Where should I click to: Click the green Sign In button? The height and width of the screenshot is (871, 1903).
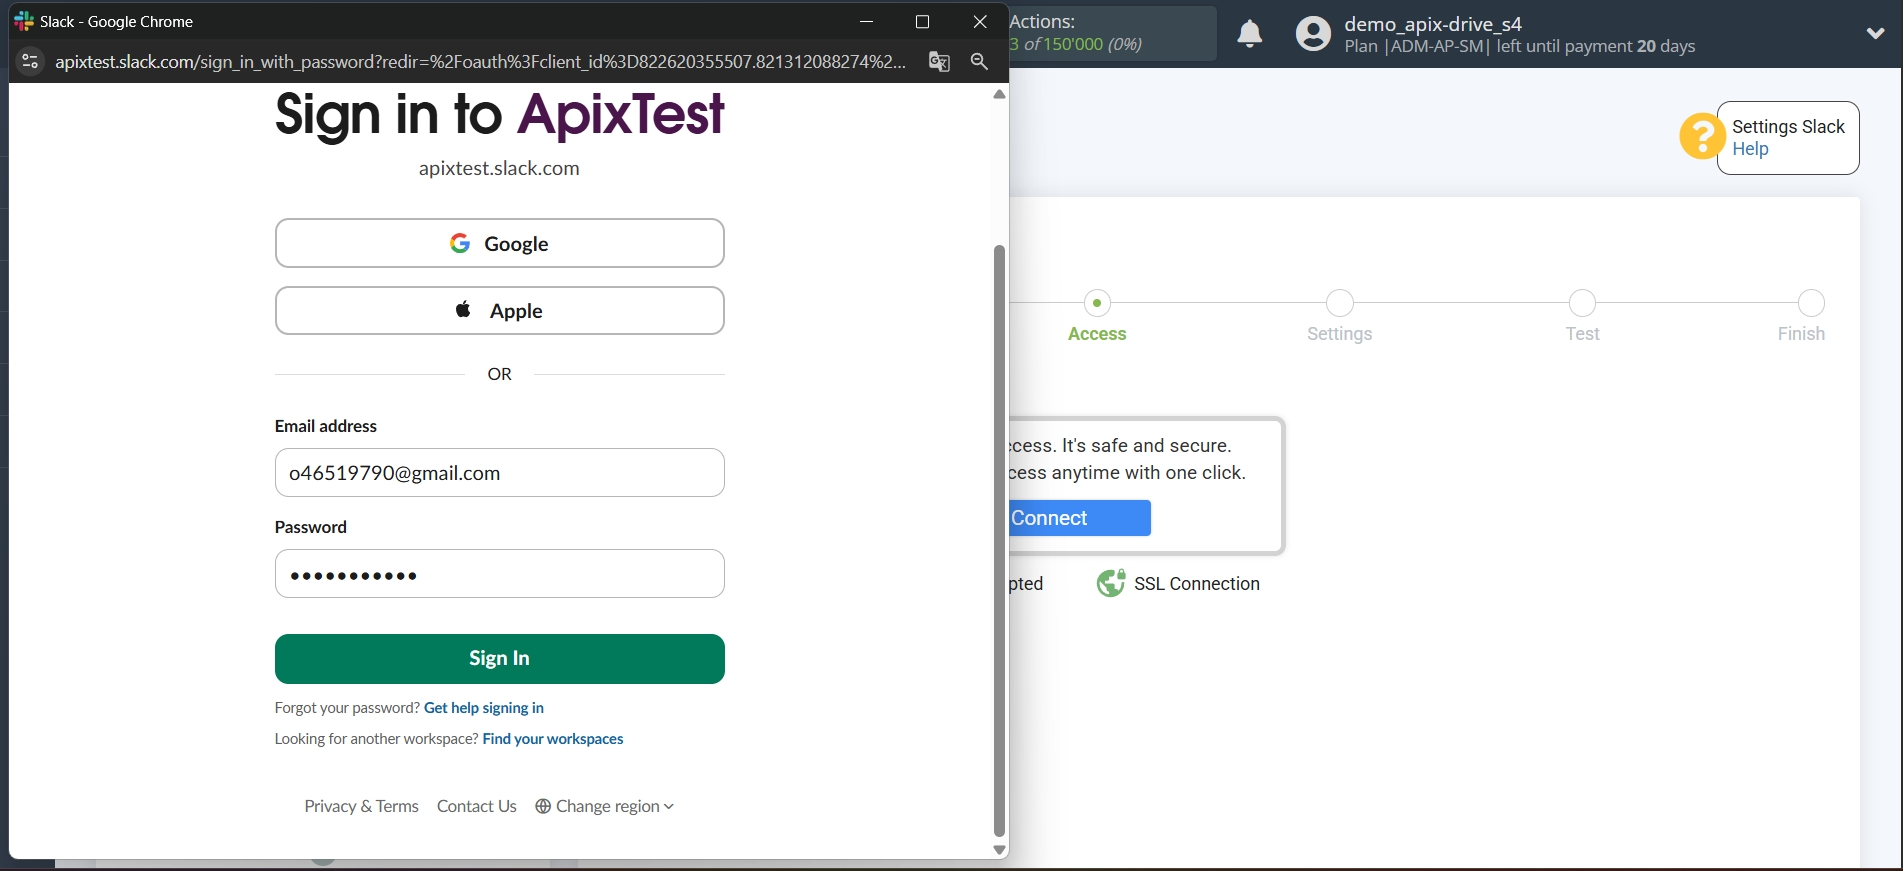tap(499, 659)
